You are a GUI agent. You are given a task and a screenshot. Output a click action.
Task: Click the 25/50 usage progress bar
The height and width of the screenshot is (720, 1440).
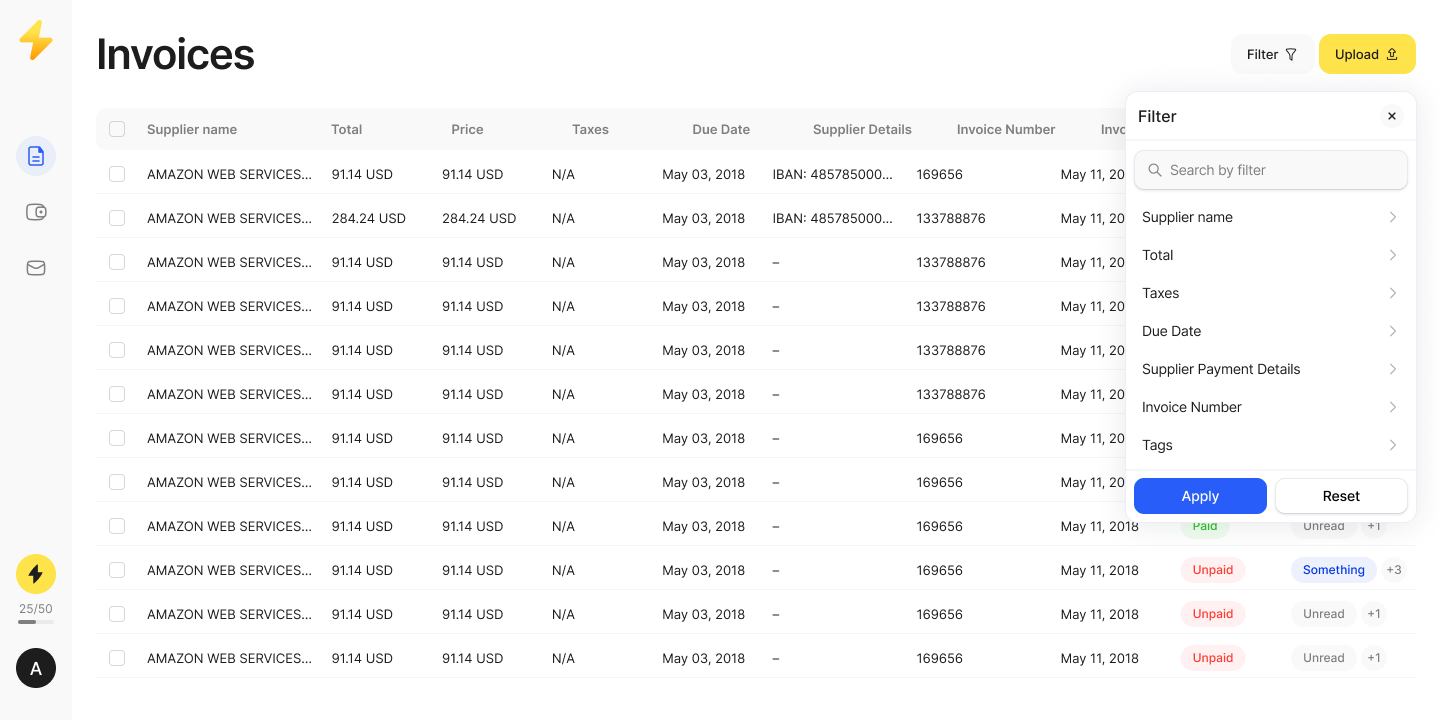(x=36, y=622)
